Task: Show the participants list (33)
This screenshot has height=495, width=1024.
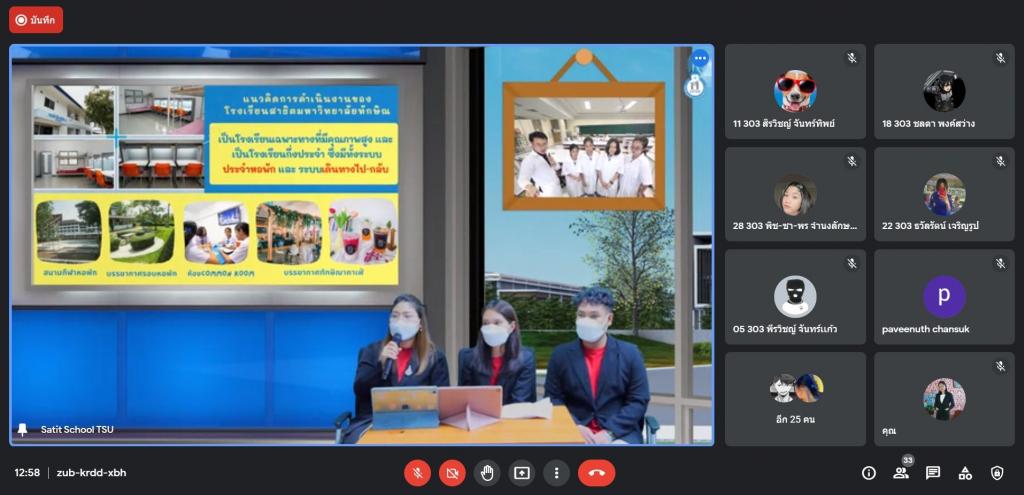Action: [901, 473]
